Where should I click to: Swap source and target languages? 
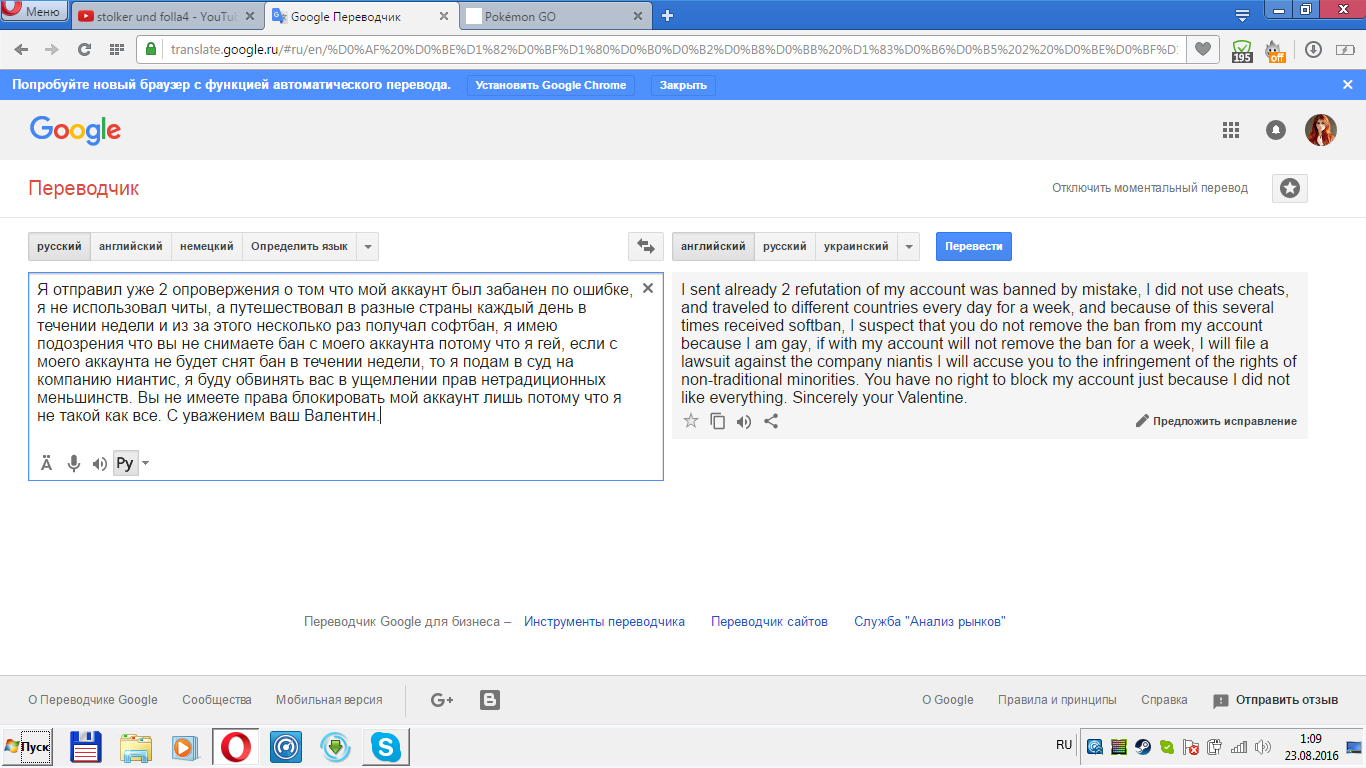[646, 246]
